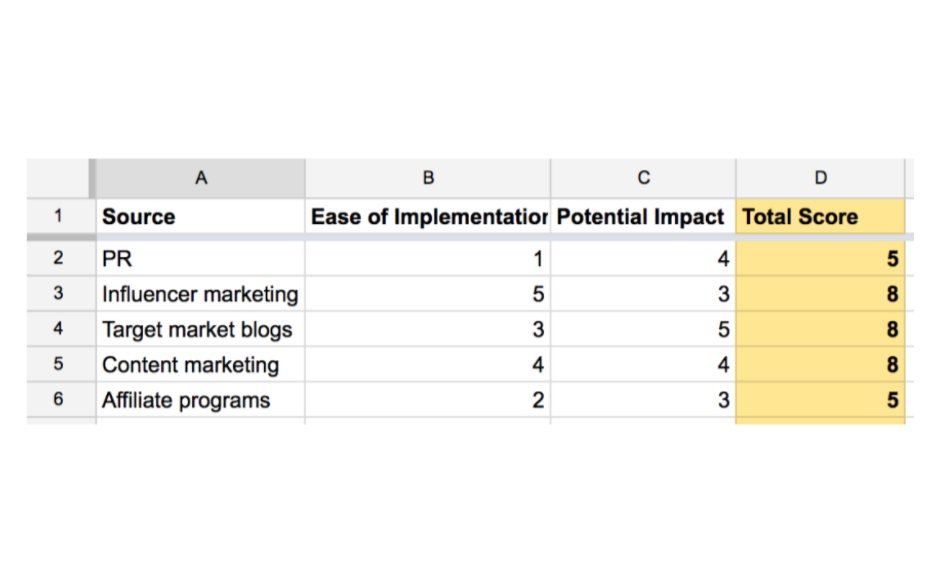Select the Influencer marketing cell
The height and width of the screenshot is (571, 940).
coord(200,294)
